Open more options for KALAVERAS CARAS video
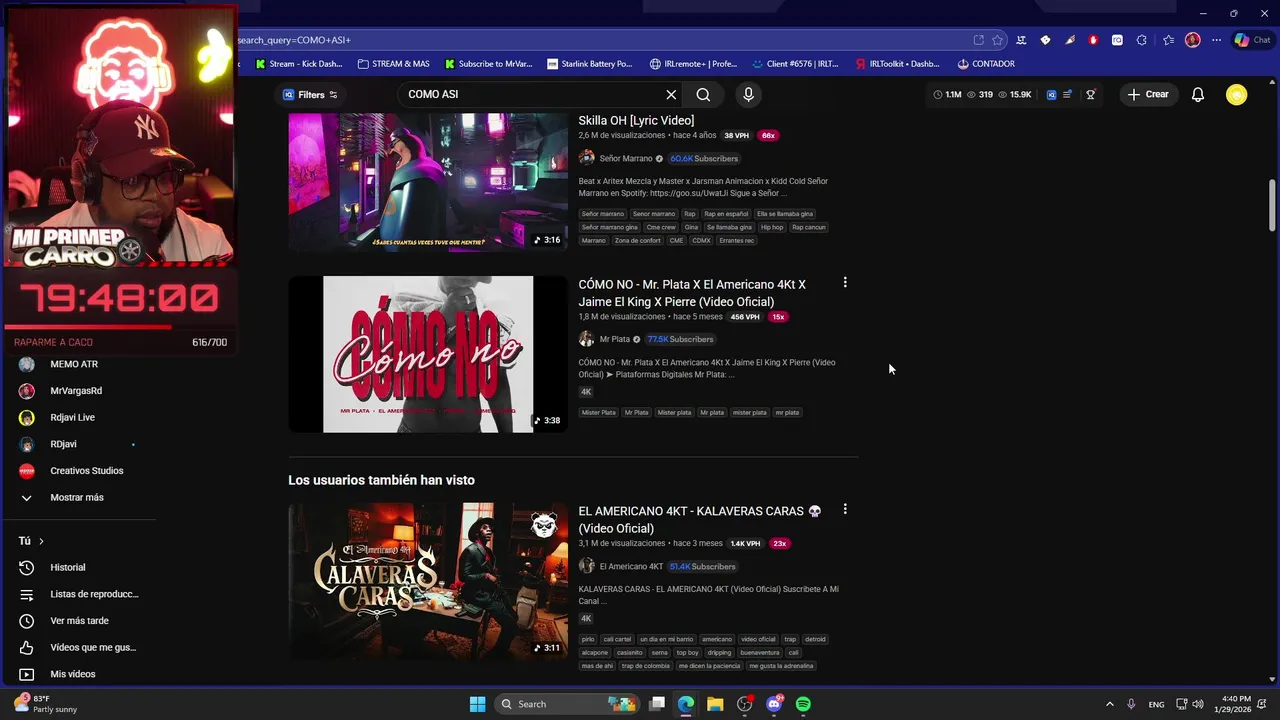 845,509
